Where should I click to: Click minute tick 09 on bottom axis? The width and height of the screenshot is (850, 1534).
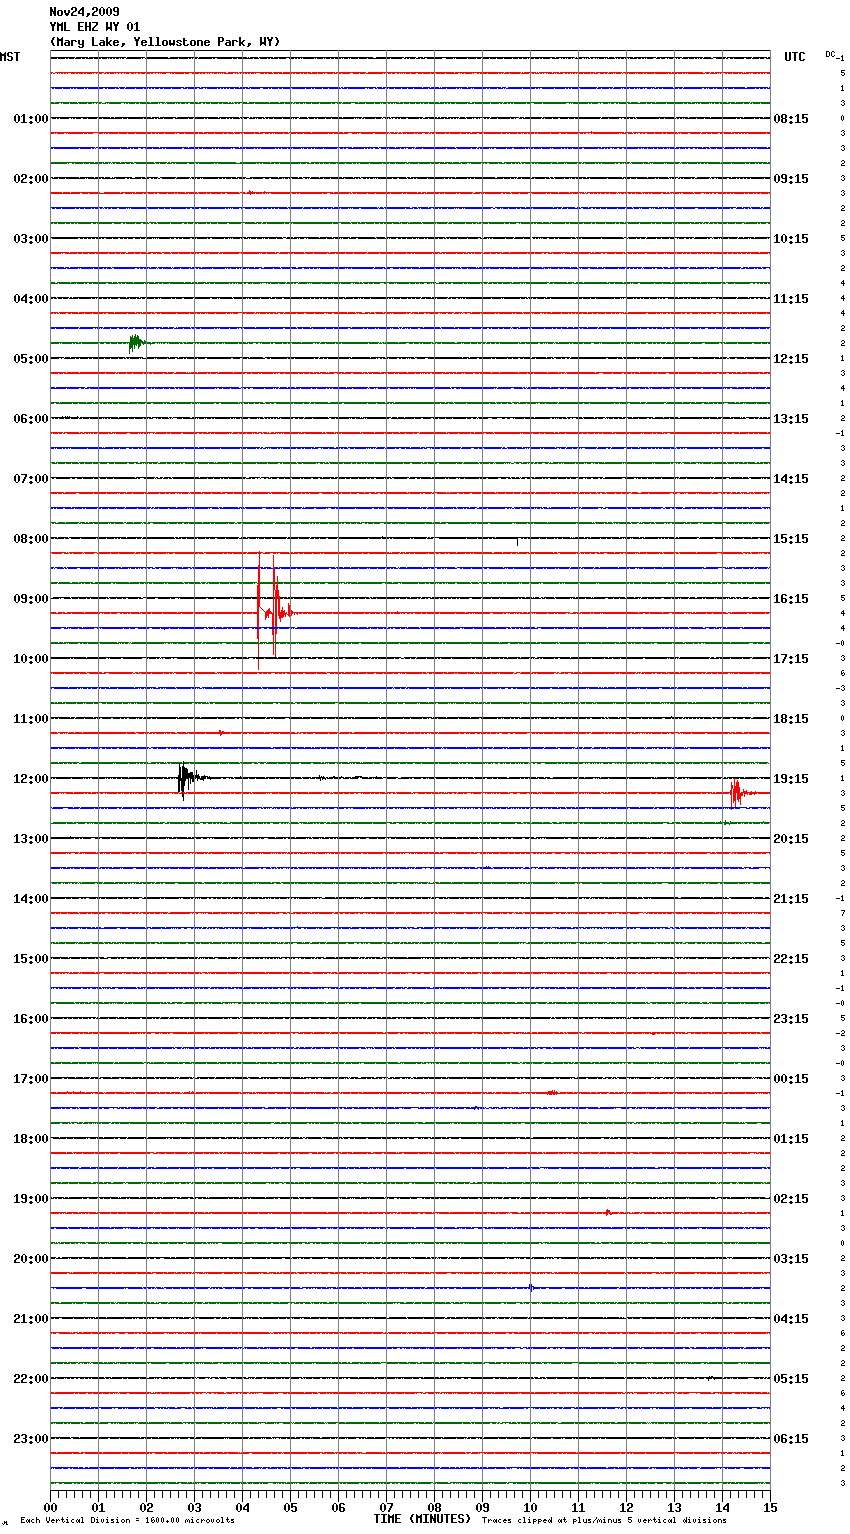[482, 1507]
